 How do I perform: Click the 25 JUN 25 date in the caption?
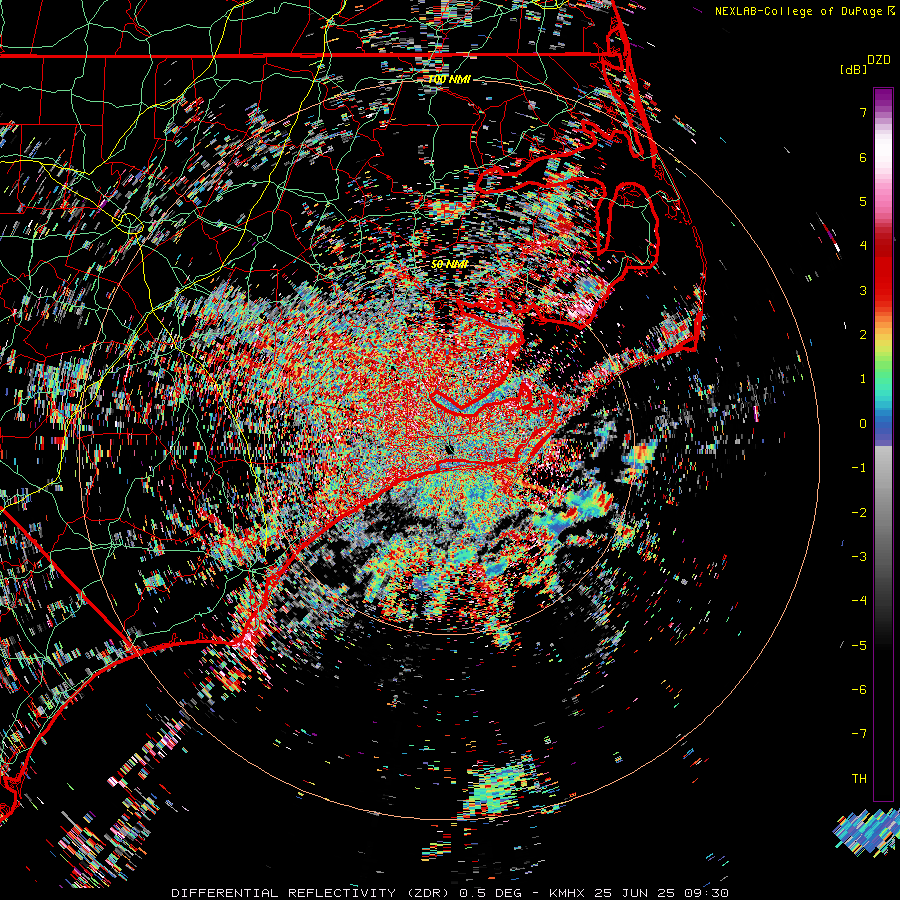[x=634, y=893]
